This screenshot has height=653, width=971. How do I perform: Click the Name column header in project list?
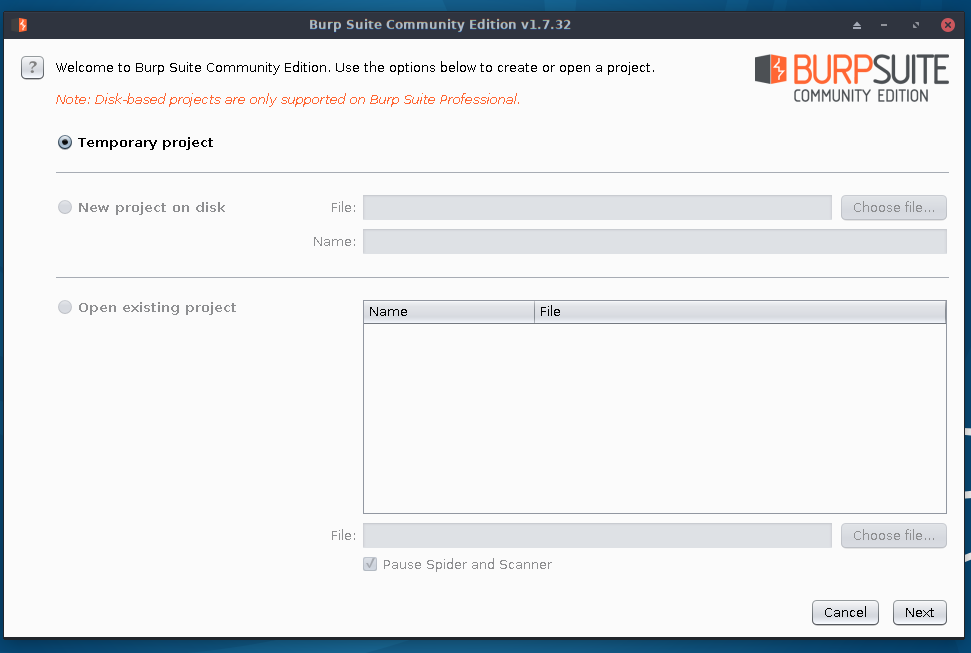448,311
